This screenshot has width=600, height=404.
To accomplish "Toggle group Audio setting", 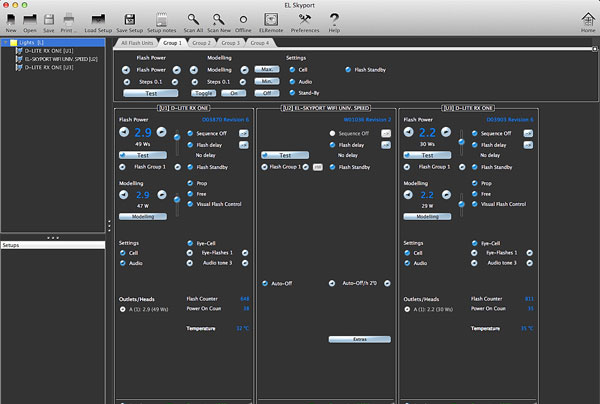I will coord(292,81).
